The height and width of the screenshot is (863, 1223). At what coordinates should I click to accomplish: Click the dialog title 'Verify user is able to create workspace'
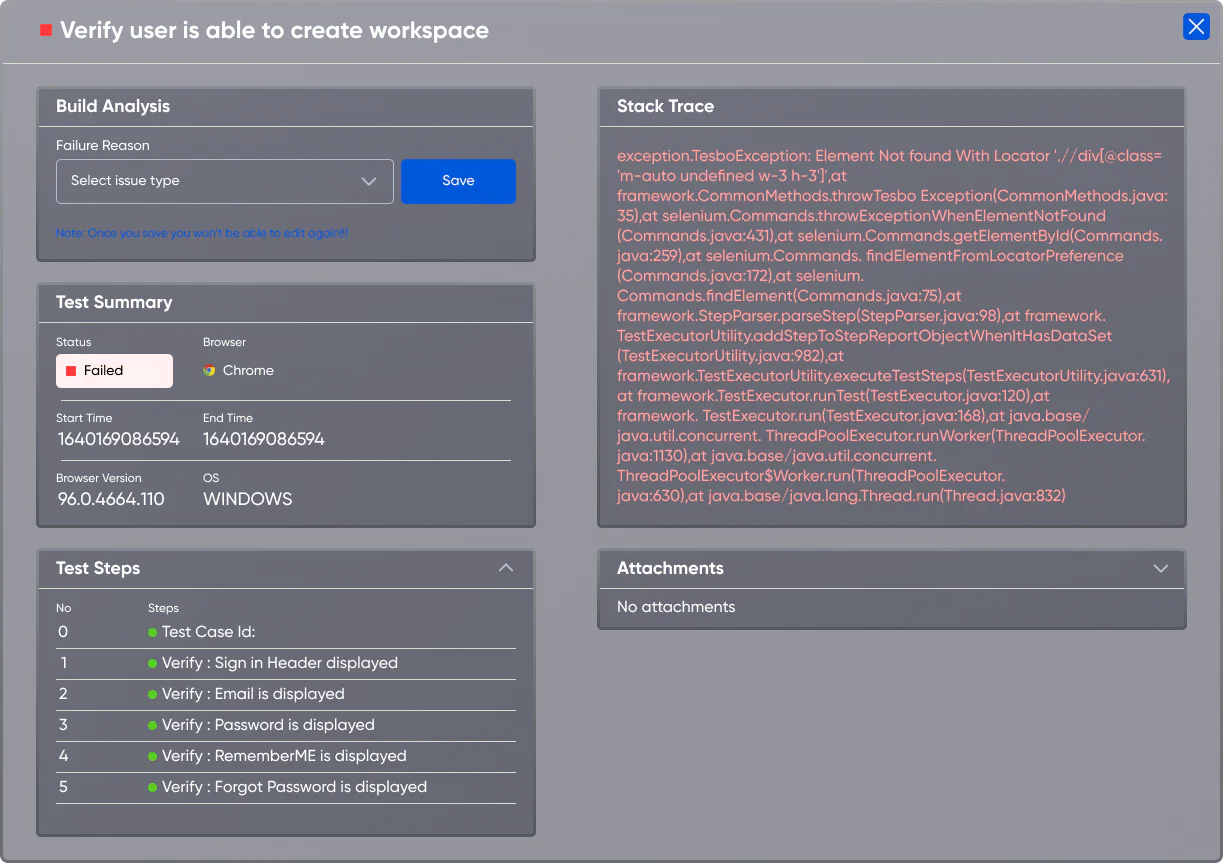pyautogui.click(x=274, y=30)
